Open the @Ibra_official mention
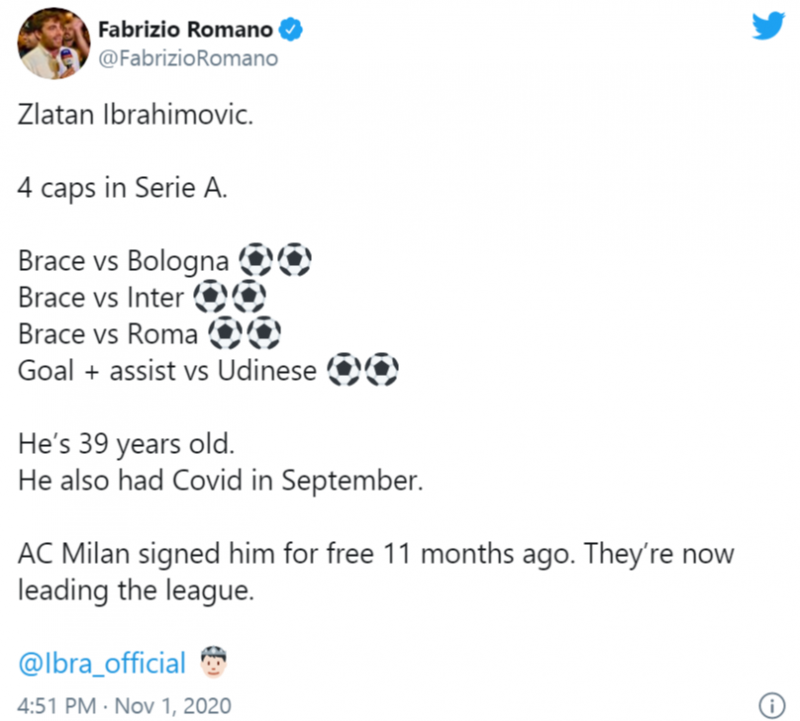 click(102, 664)
